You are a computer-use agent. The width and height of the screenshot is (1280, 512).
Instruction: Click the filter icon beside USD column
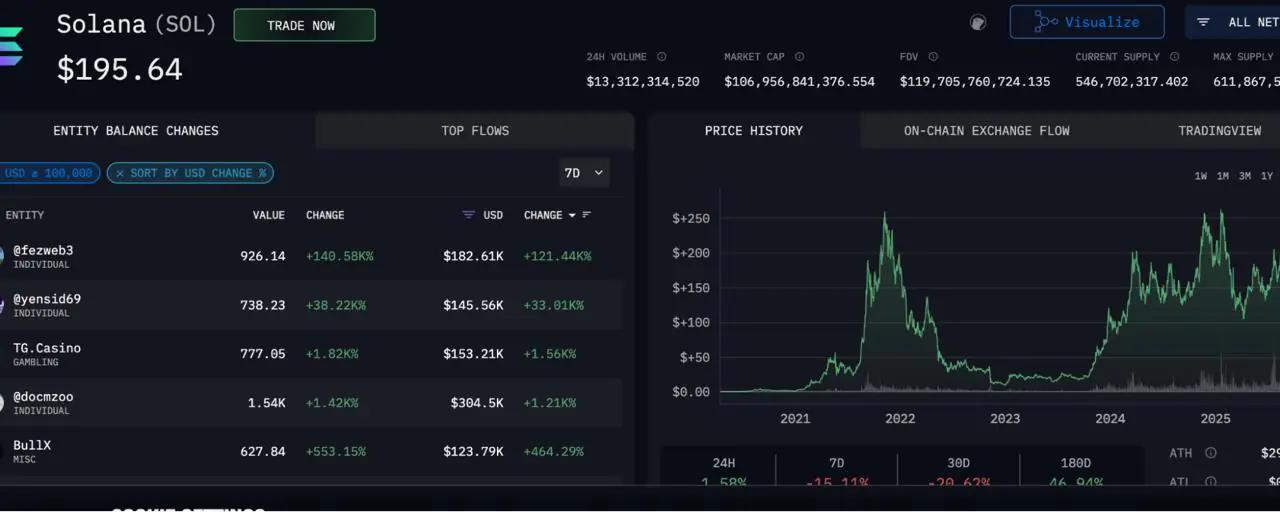coord(468,215)
